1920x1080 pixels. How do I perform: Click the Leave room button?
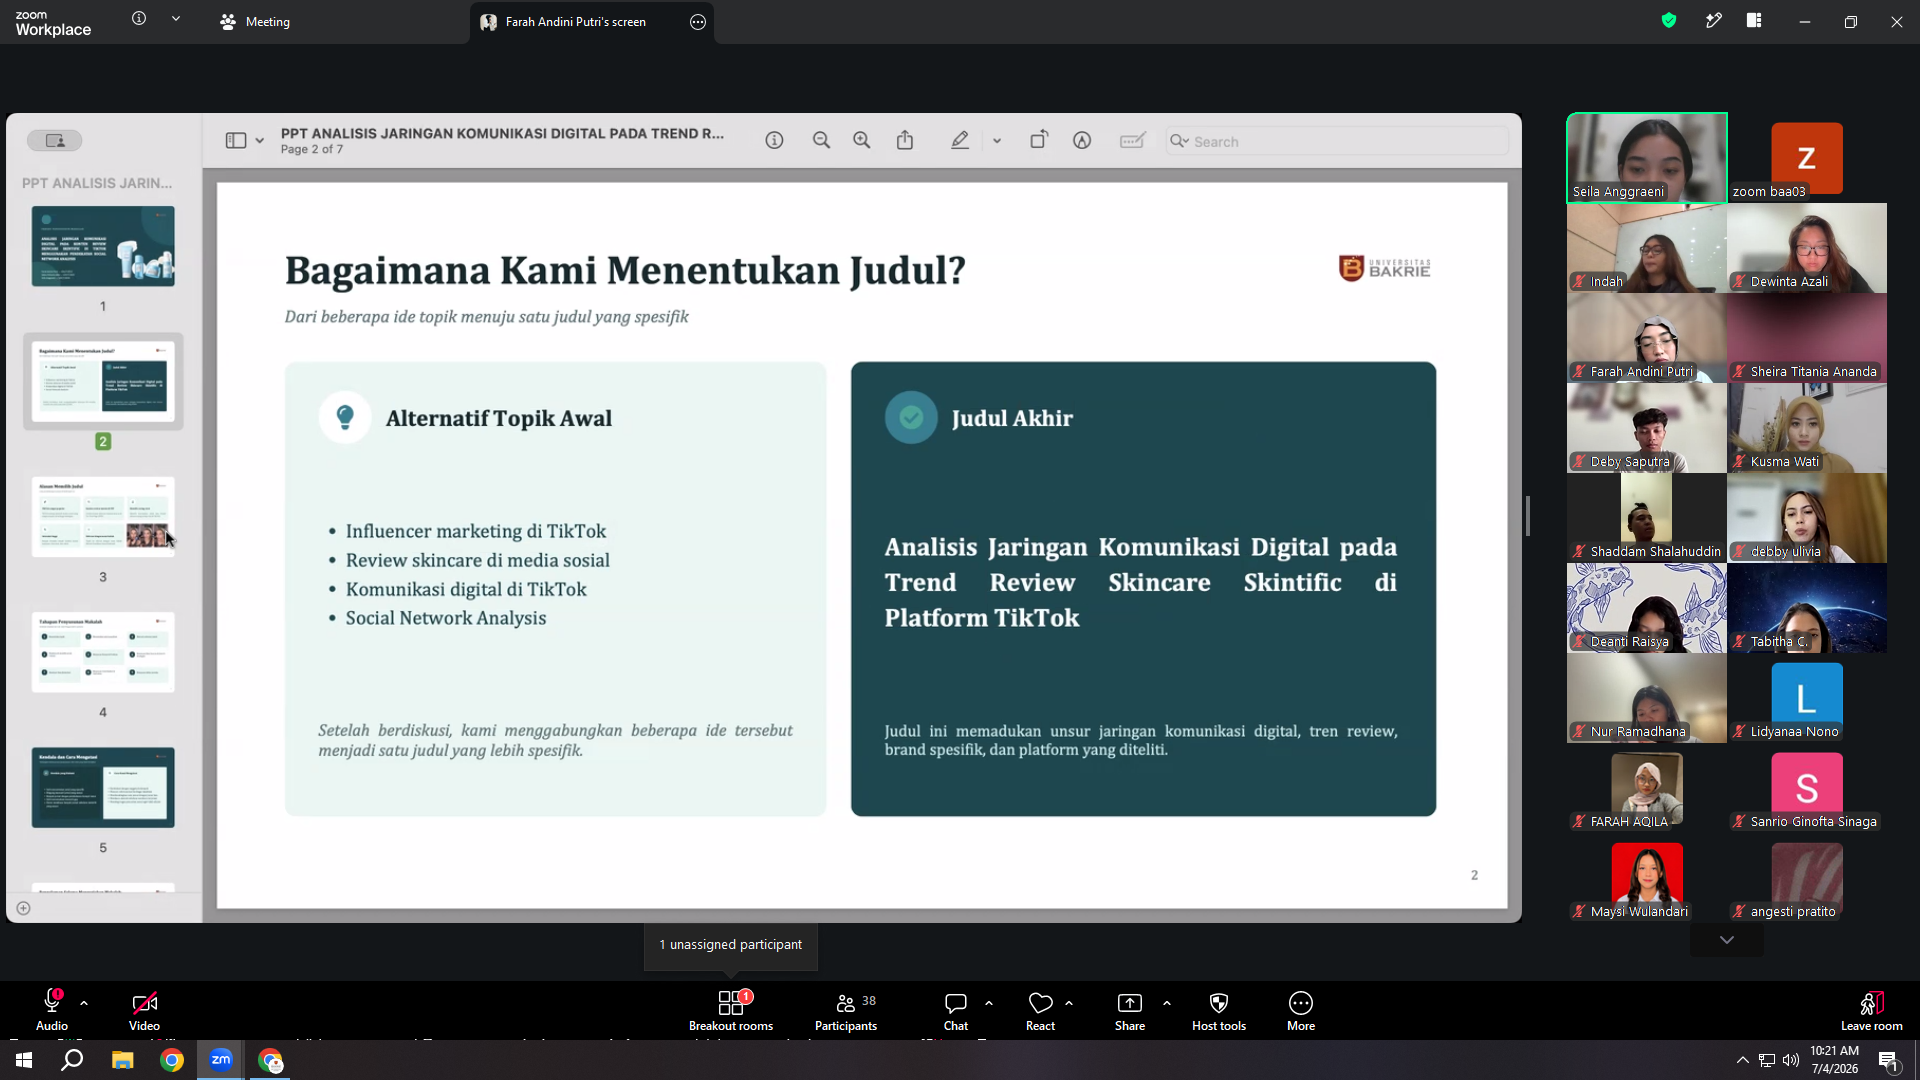[1871, 1010]
